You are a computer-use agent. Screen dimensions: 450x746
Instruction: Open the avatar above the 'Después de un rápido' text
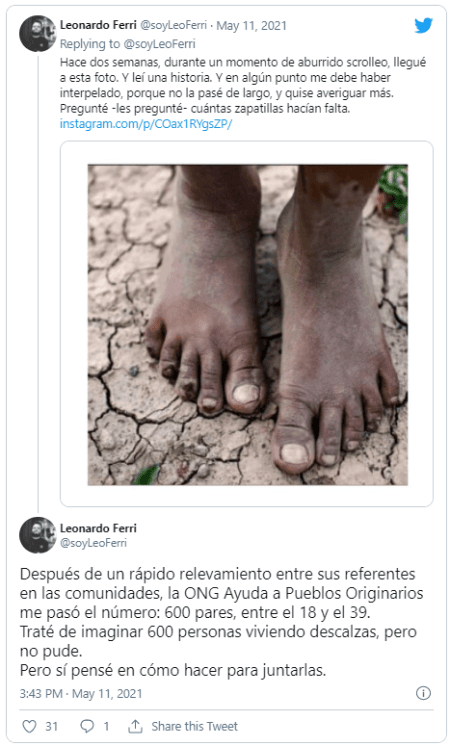click(38, 535)
